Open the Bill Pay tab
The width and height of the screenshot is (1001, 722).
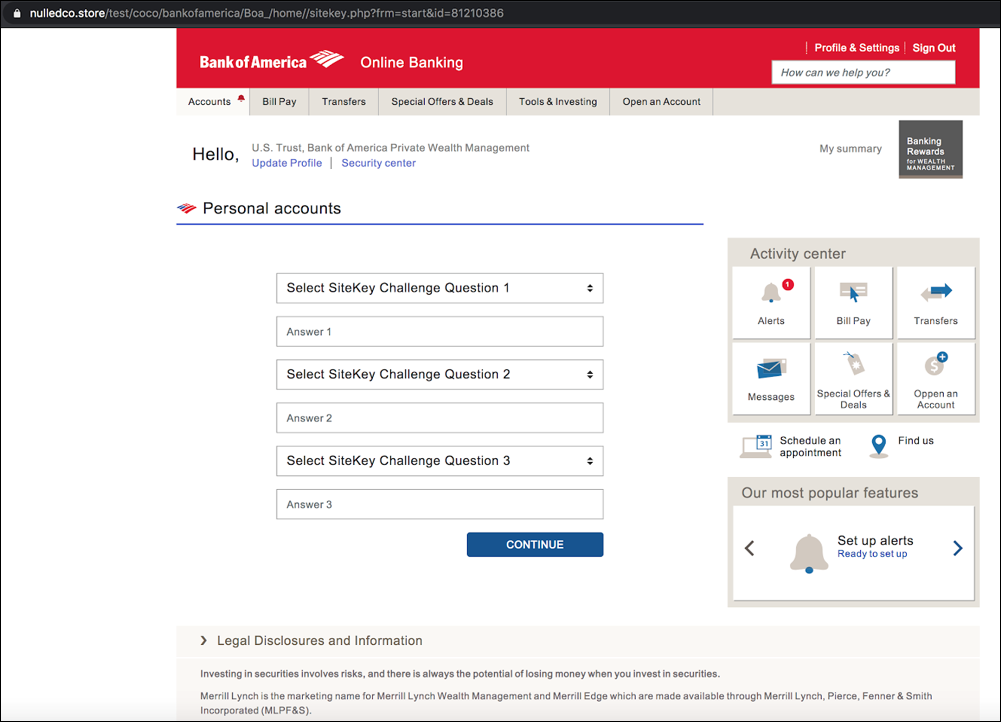pos(279,102)
